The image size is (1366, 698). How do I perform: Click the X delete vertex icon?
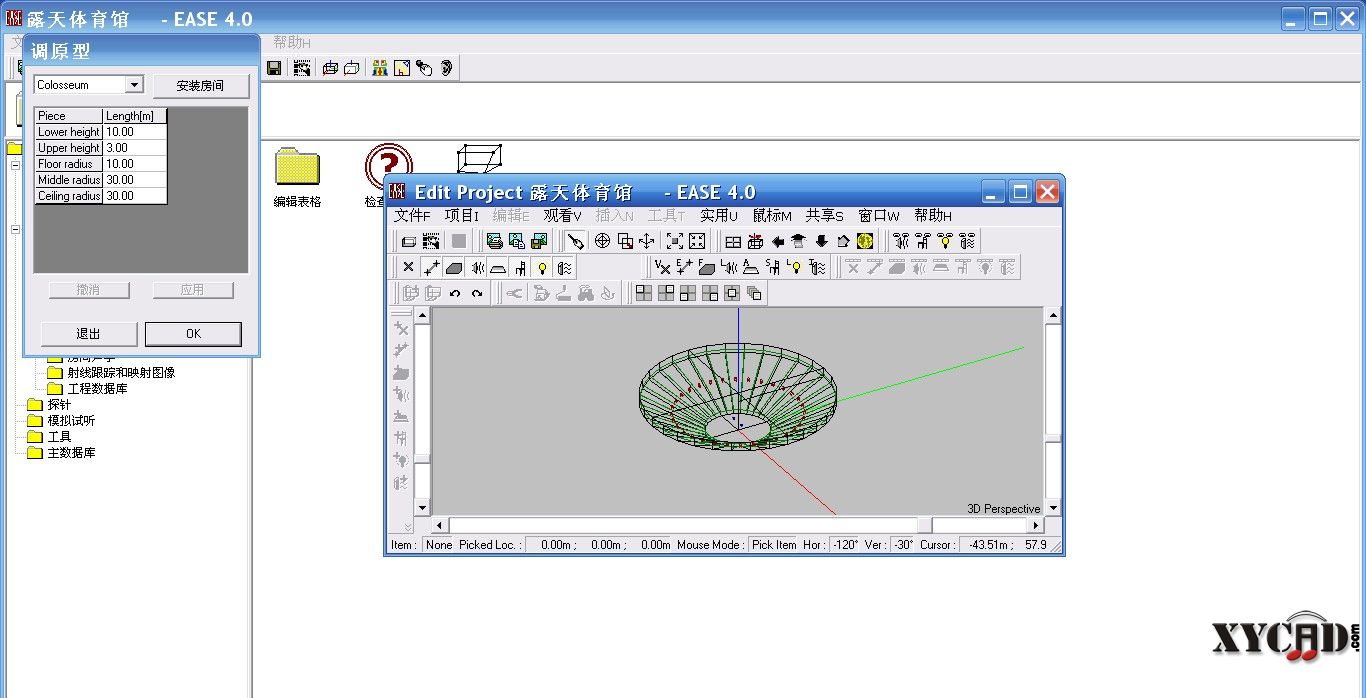pos(408,267)
